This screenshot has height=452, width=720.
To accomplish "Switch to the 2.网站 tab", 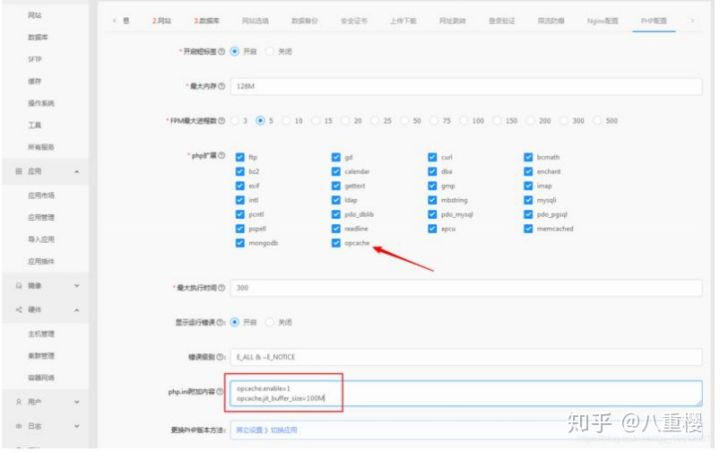I will [162, 21].
